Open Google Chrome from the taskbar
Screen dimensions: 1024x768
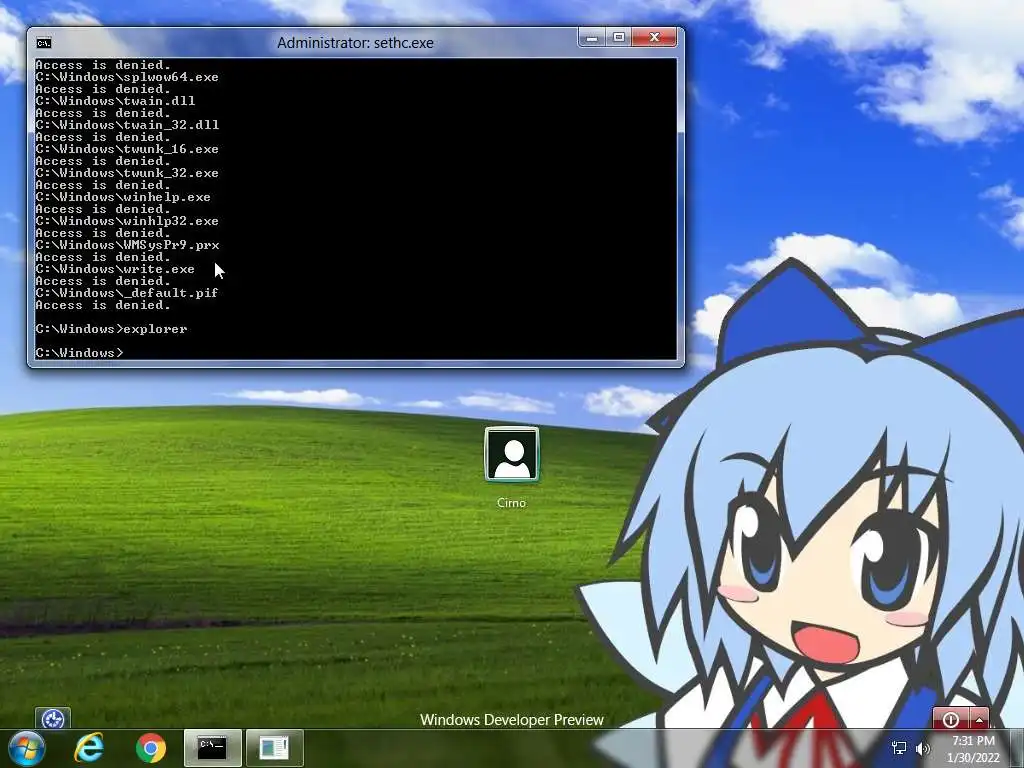coord(151,748)
